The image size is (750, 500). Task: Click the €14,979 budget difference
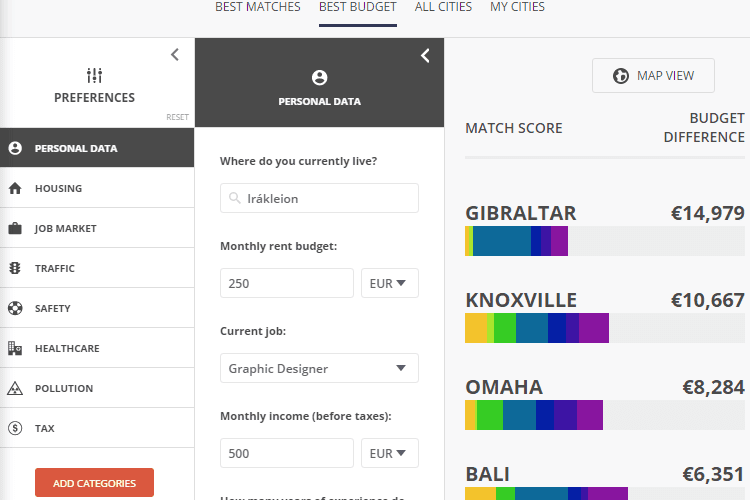(708, 213)
